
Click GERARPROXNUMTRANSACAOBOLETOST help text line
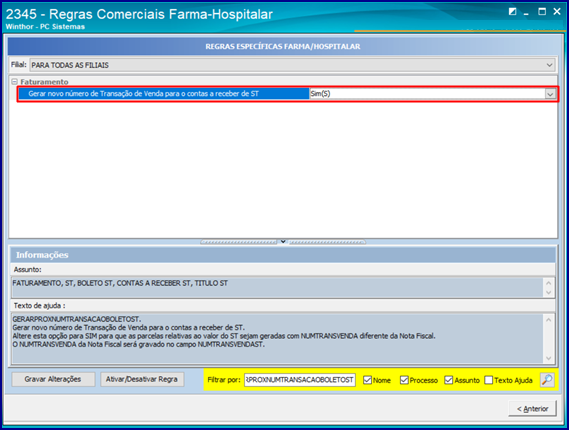pyautogui.click(x=77, y=319)
